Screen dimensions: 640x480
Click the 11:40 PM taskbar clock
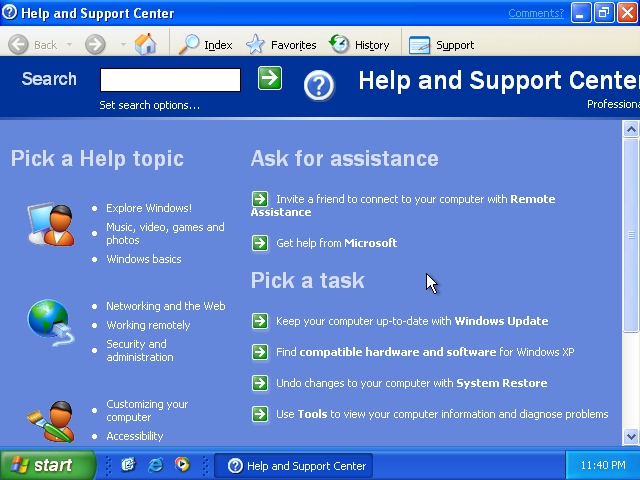point(603,465)
